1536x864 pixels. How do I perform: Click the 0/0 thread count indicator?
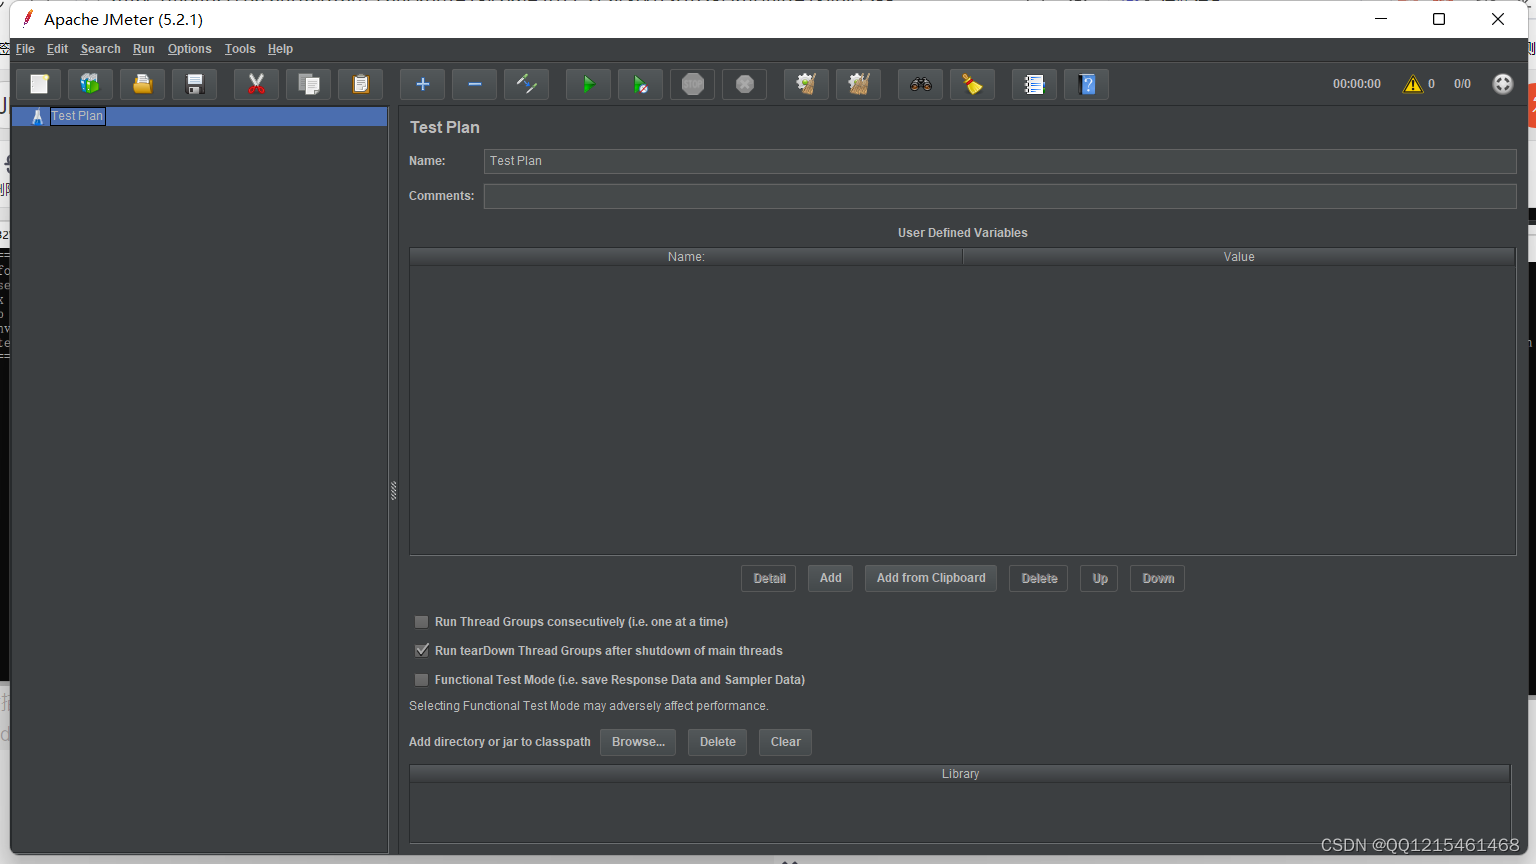tap(1462, 84)
